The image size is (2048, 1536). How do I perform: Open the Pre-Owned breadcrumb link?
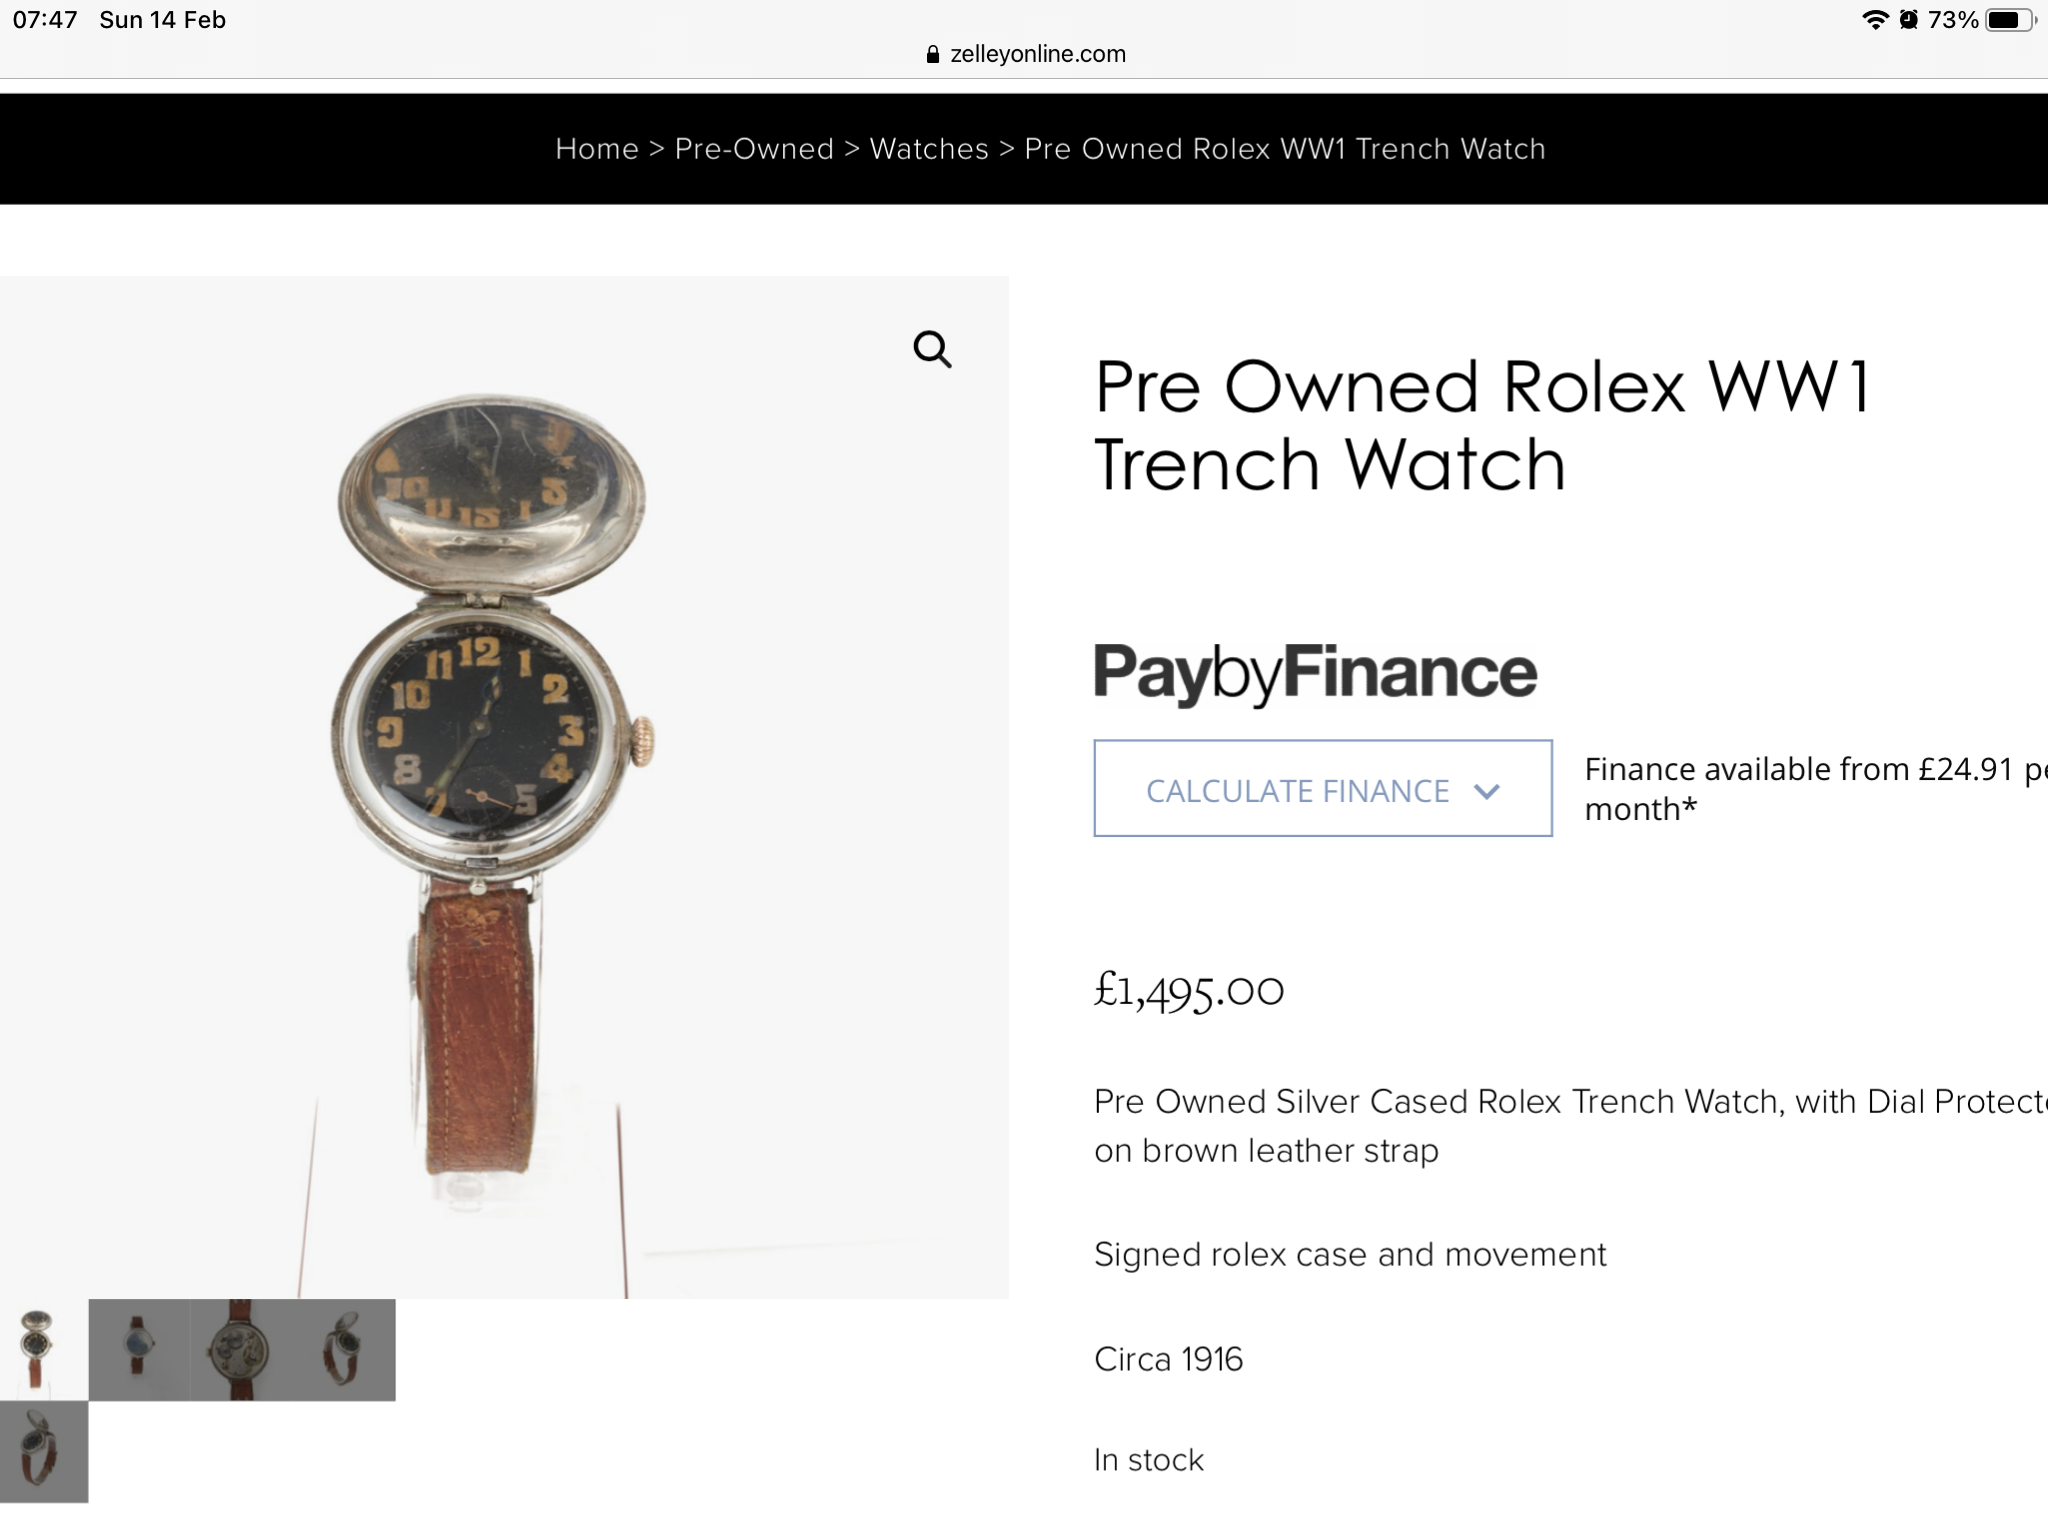(x=754, y=149)
